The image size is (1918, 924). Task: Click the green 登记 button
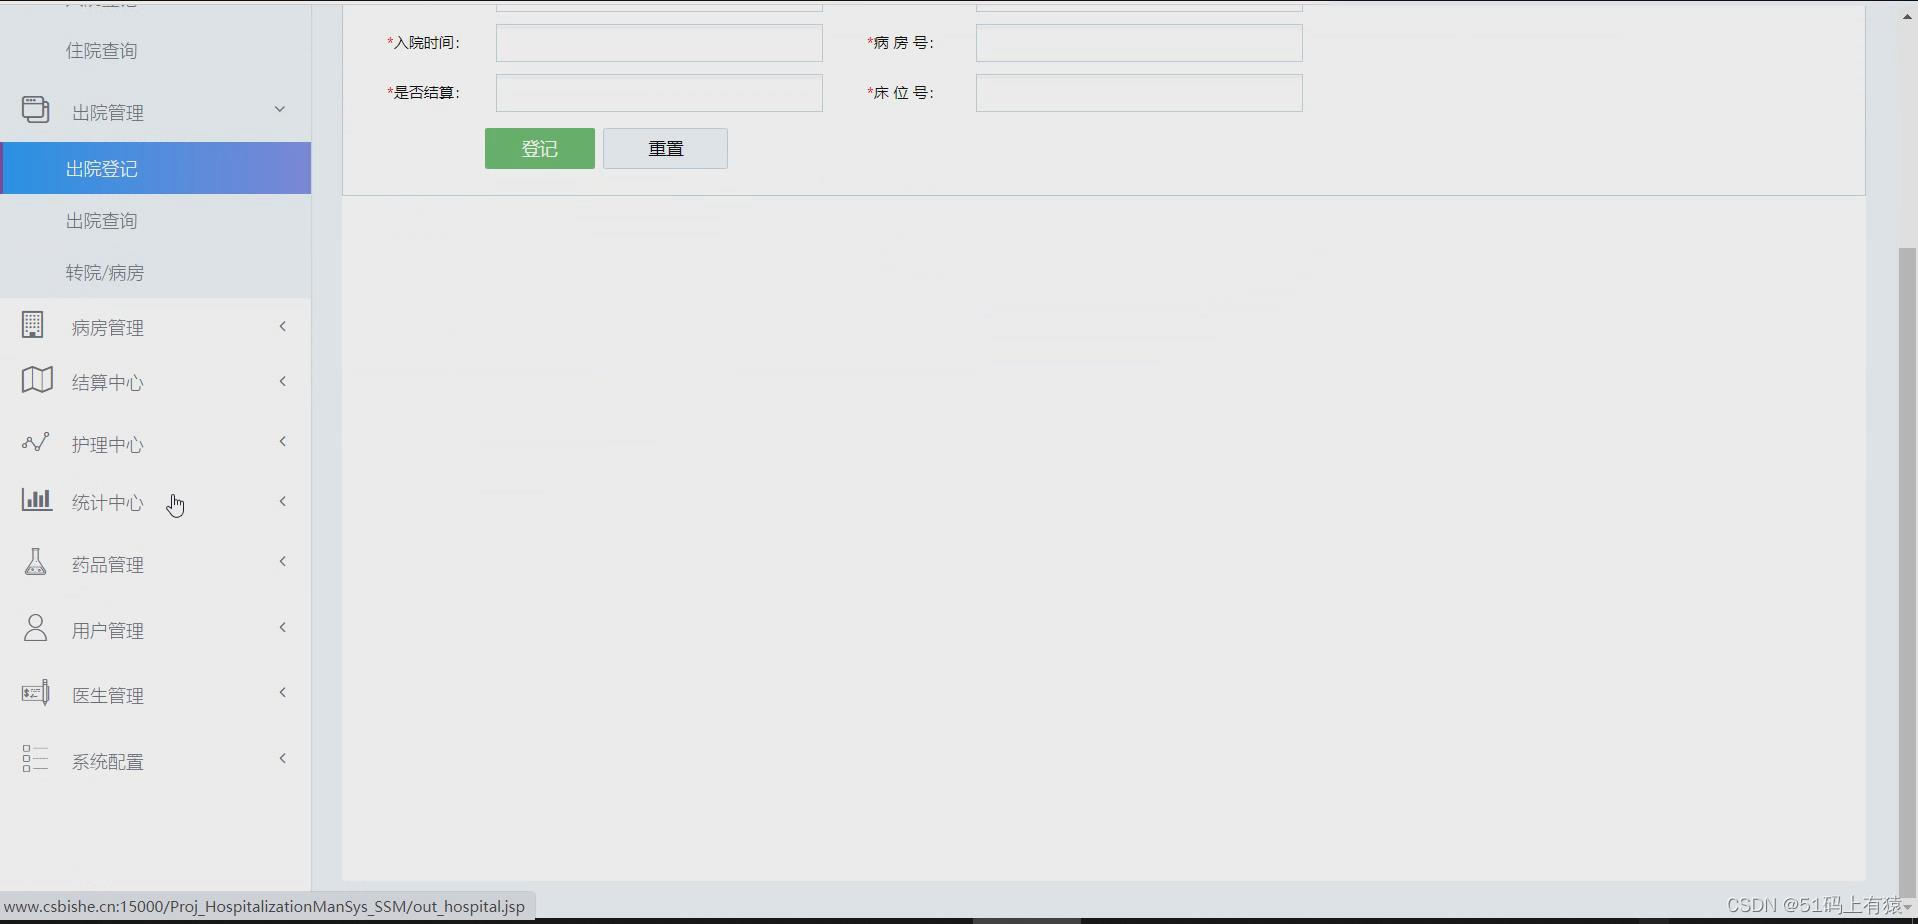coord(540,148)
